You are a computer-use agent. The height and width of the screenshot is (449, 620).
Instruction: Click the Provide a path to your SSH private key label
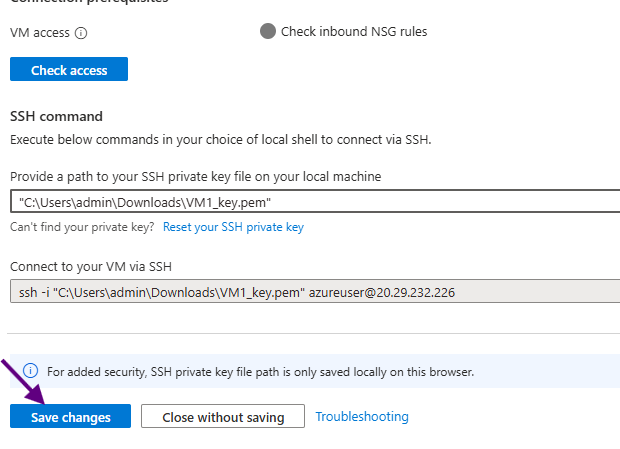point(195,176)
